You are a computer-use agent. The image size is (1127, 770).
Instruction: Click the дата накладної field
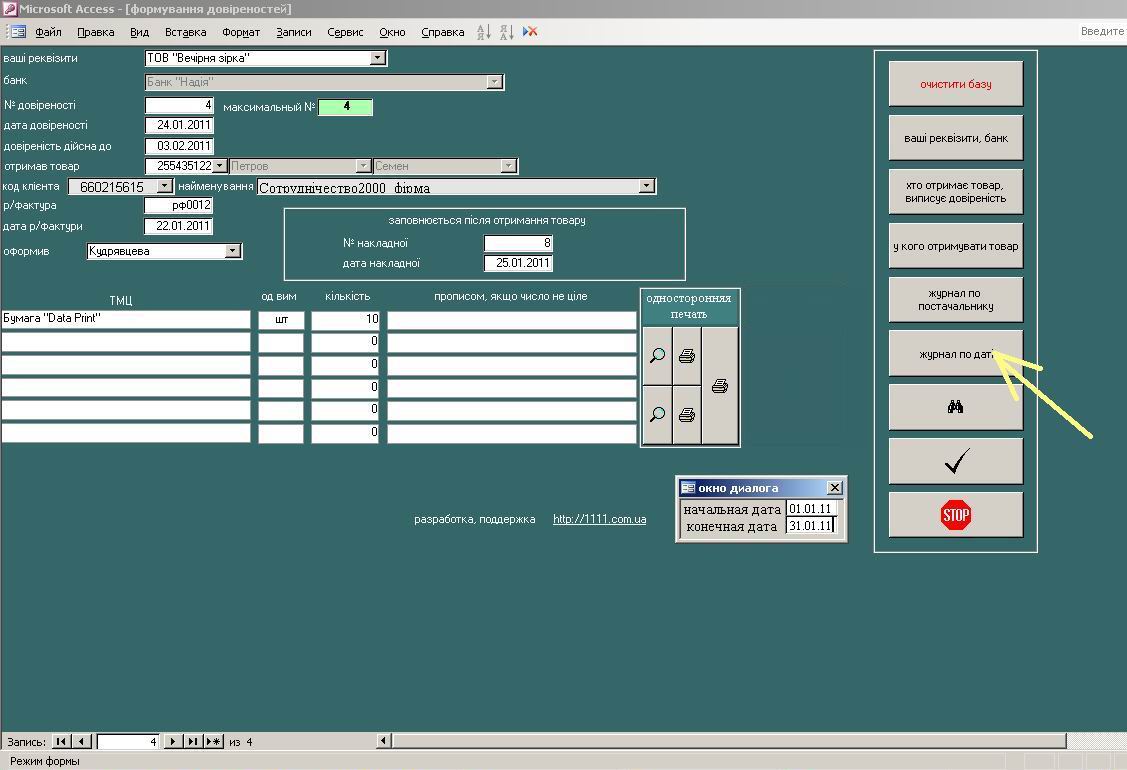point(518,263)
